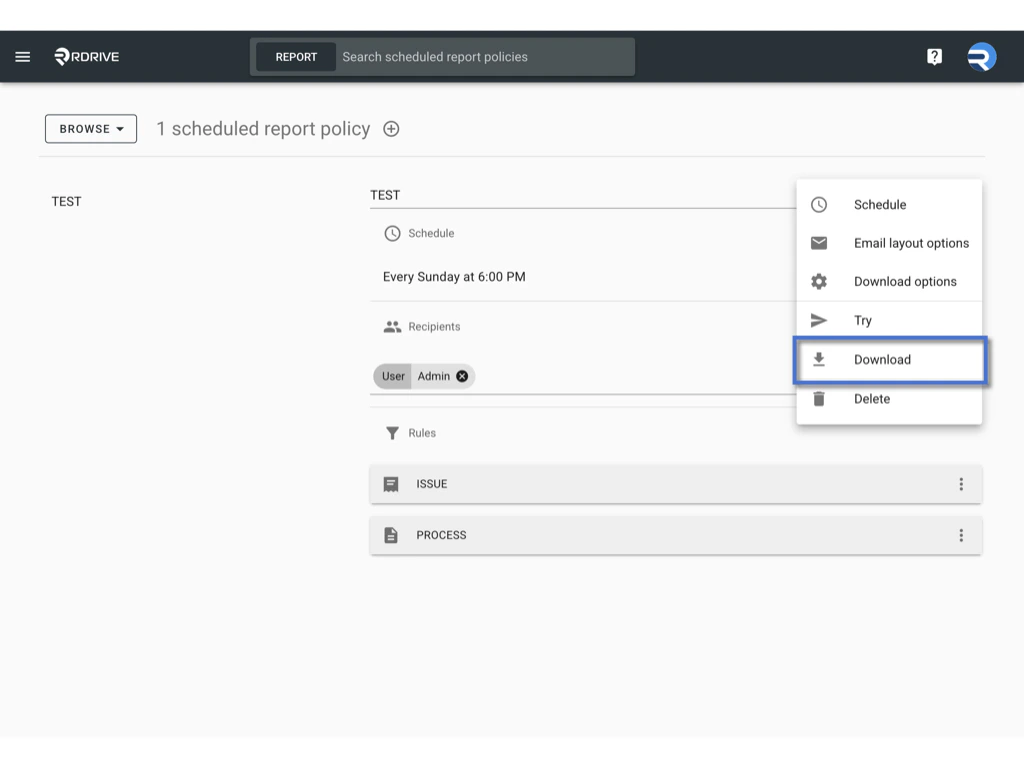Add a new scheduled report policy
The width and height of the screenshot is (1024, 768).
[390, 128]
